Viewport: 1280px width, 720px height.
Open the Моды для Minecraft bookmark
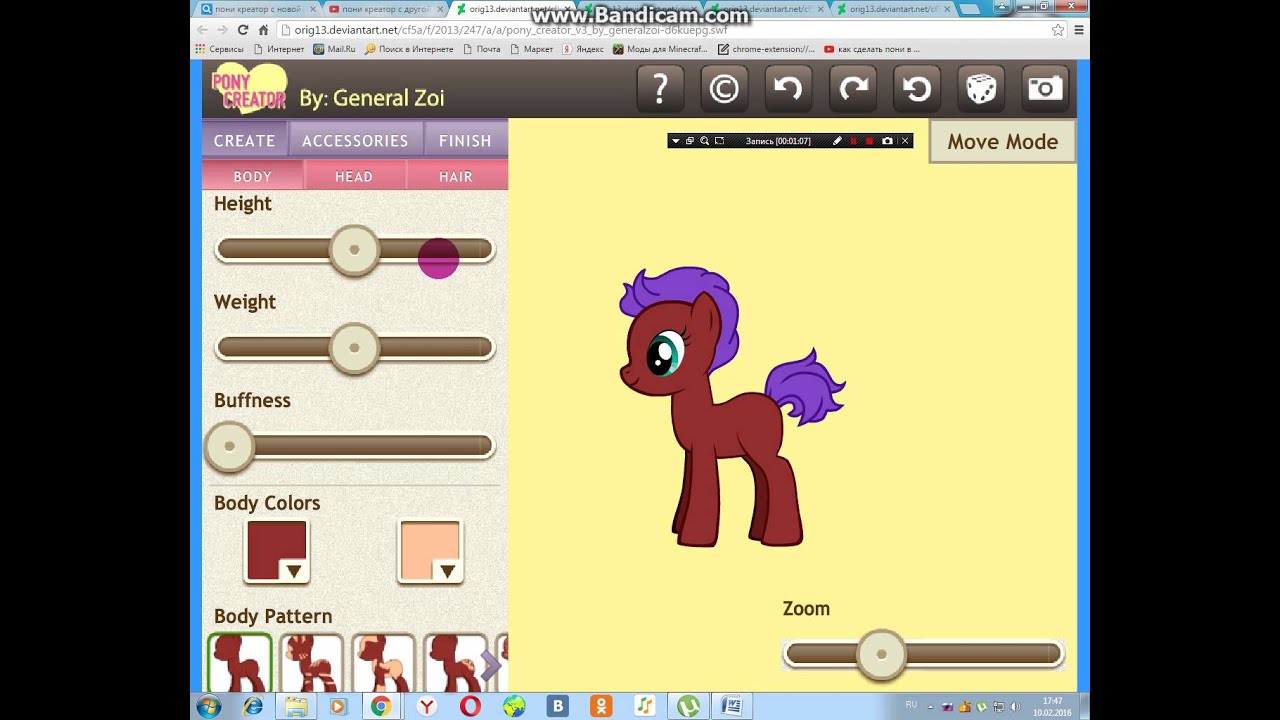(x=660, y=49)
